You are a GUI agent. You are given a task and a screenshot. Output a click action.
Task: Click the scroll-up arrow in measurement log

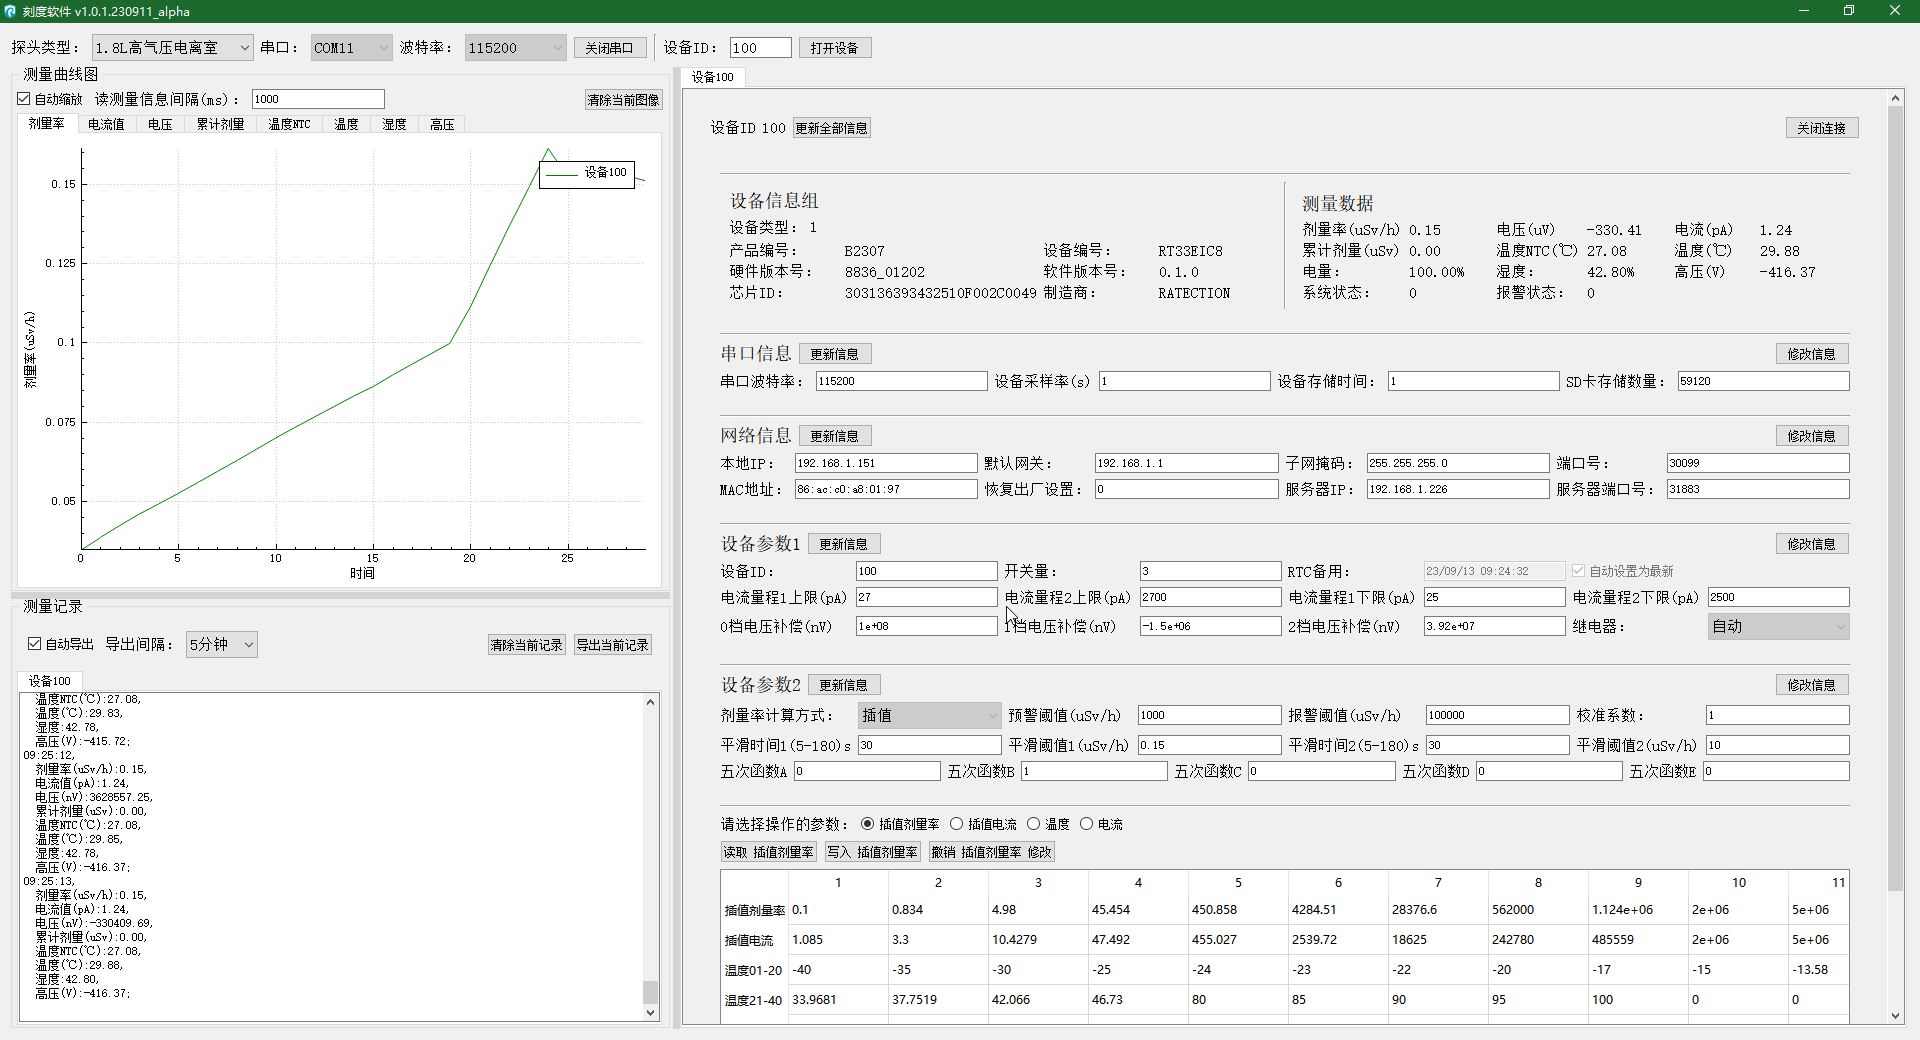pyautogui.click(x=650, y=702)
